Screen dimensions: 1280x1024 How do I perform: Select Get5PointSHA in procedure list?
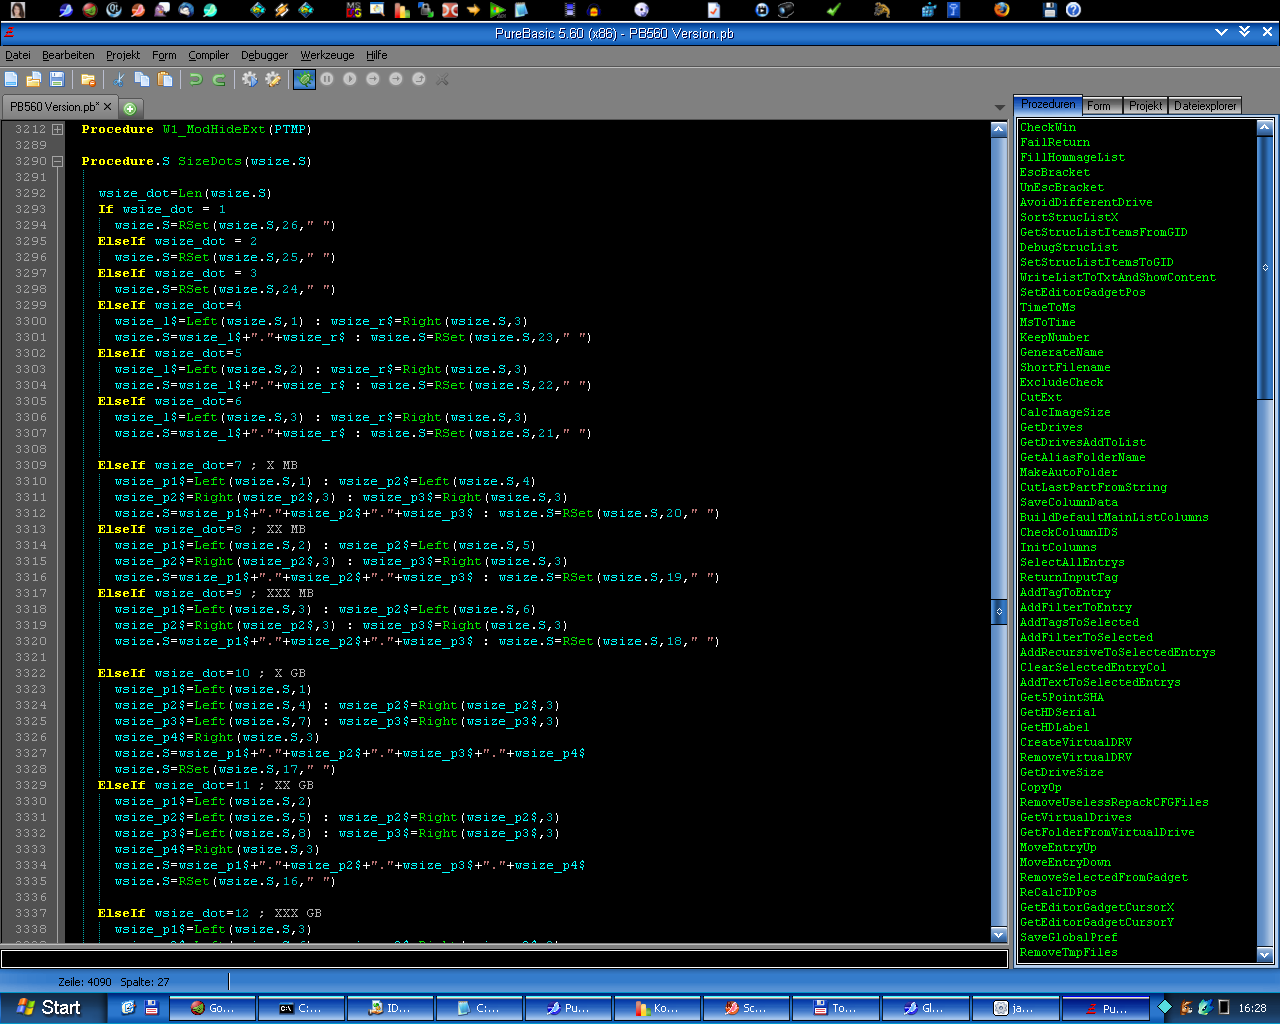pos(1062,697)
